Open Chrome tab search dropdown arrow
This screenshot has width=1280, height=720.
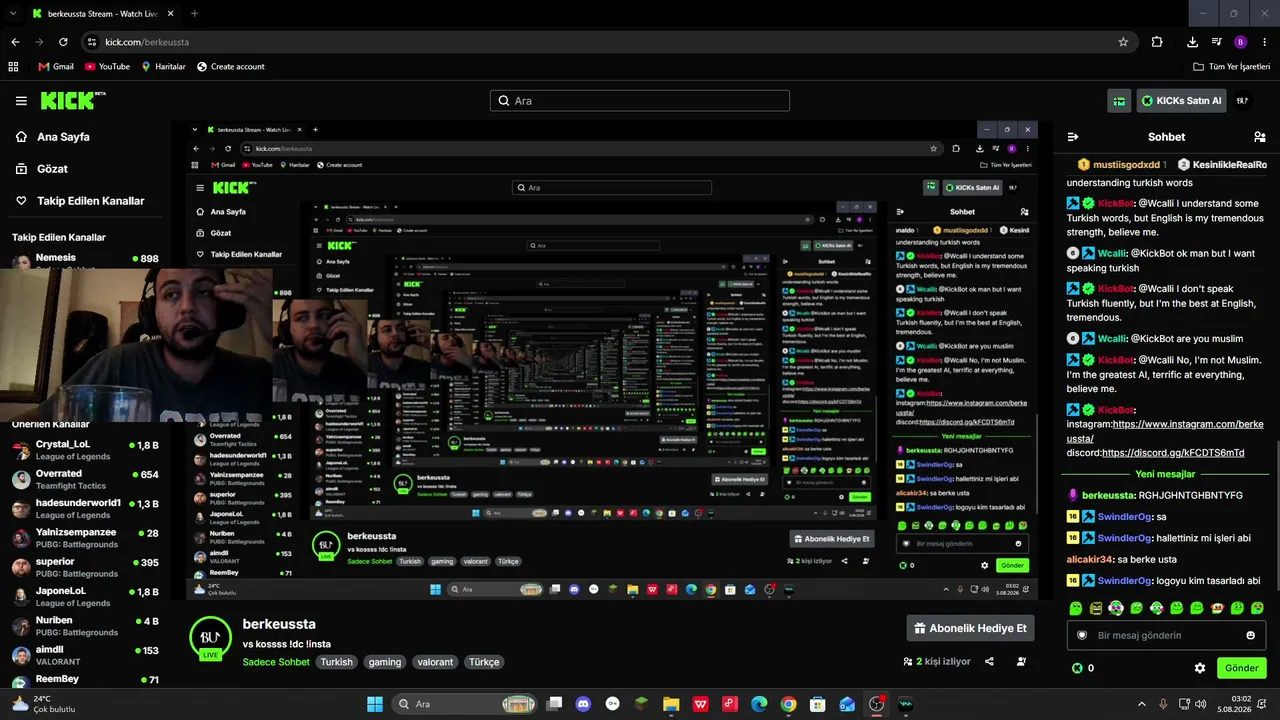coord(14,14)
